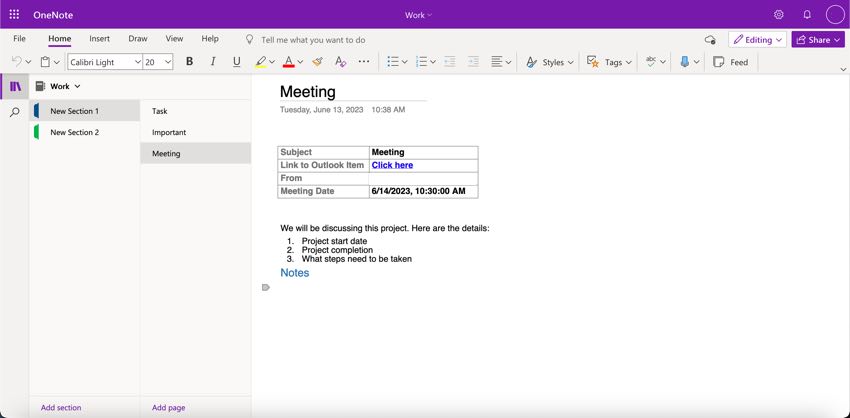Open the Editing mode dropdown
This screenshot has height=418, width=850.
point(757,40)
